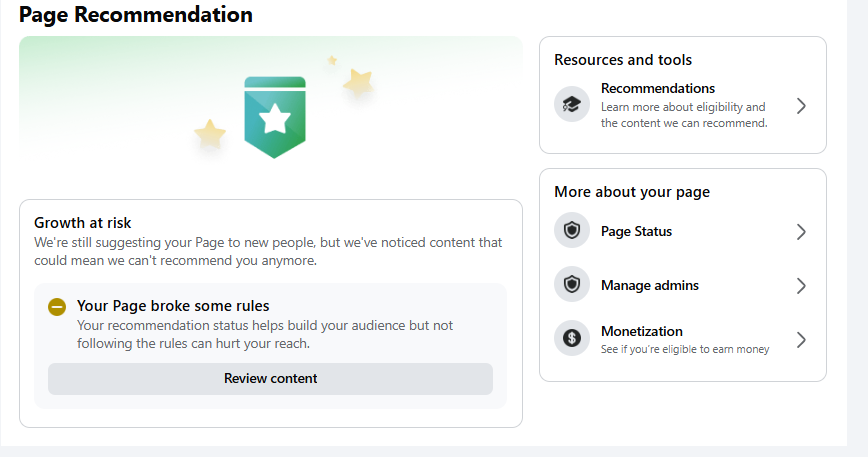Open the Monetization chevron arrow
This screenshot has height=457, width=868.
point(801,340)
